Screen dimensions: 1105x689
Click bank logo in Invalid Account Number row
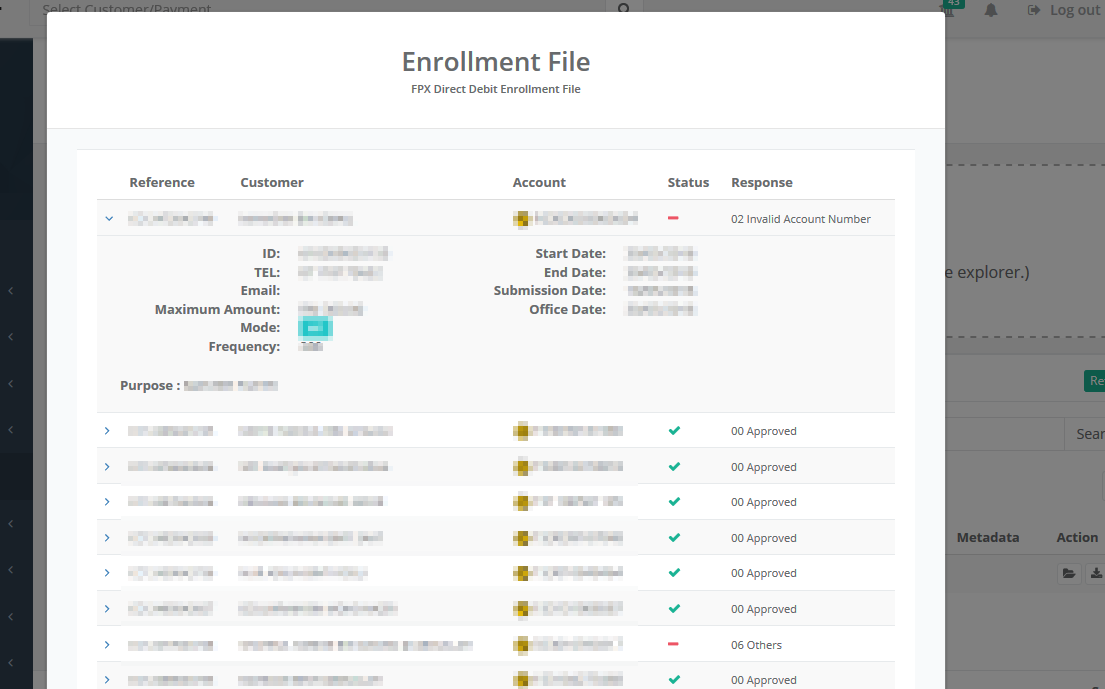point(521,218)
